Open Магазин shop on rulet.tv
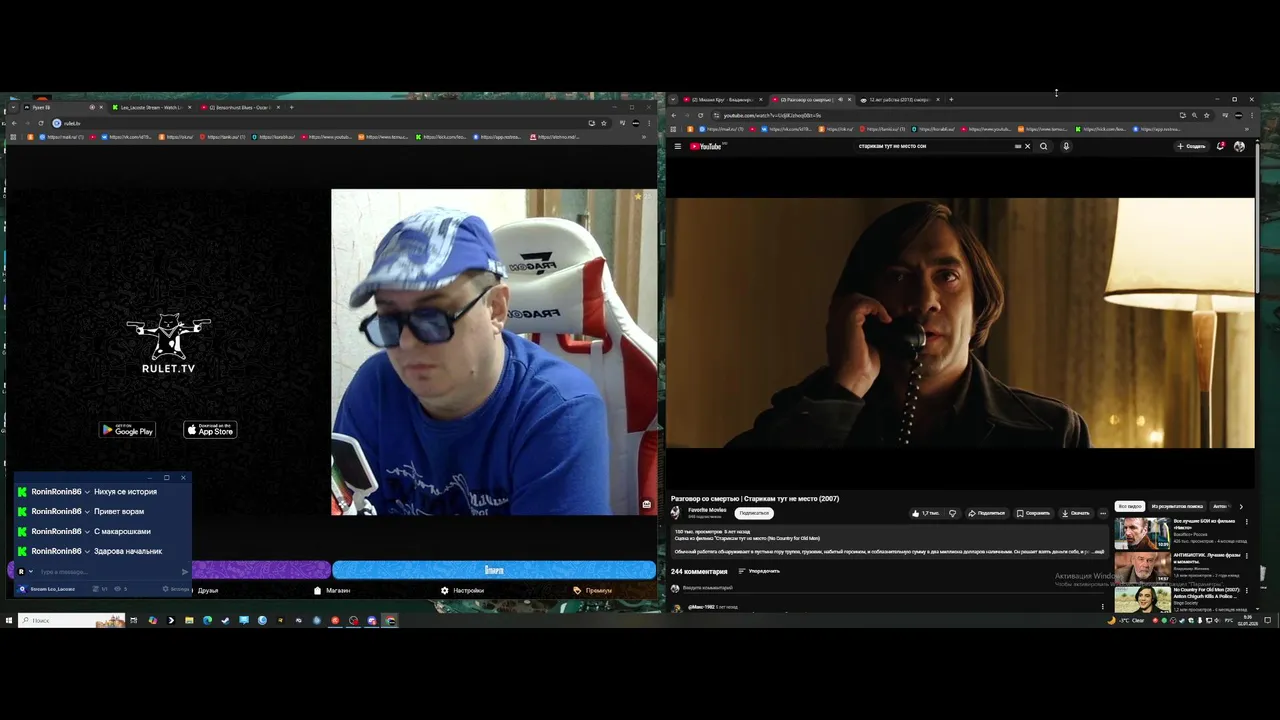 [x=332, y=590]
